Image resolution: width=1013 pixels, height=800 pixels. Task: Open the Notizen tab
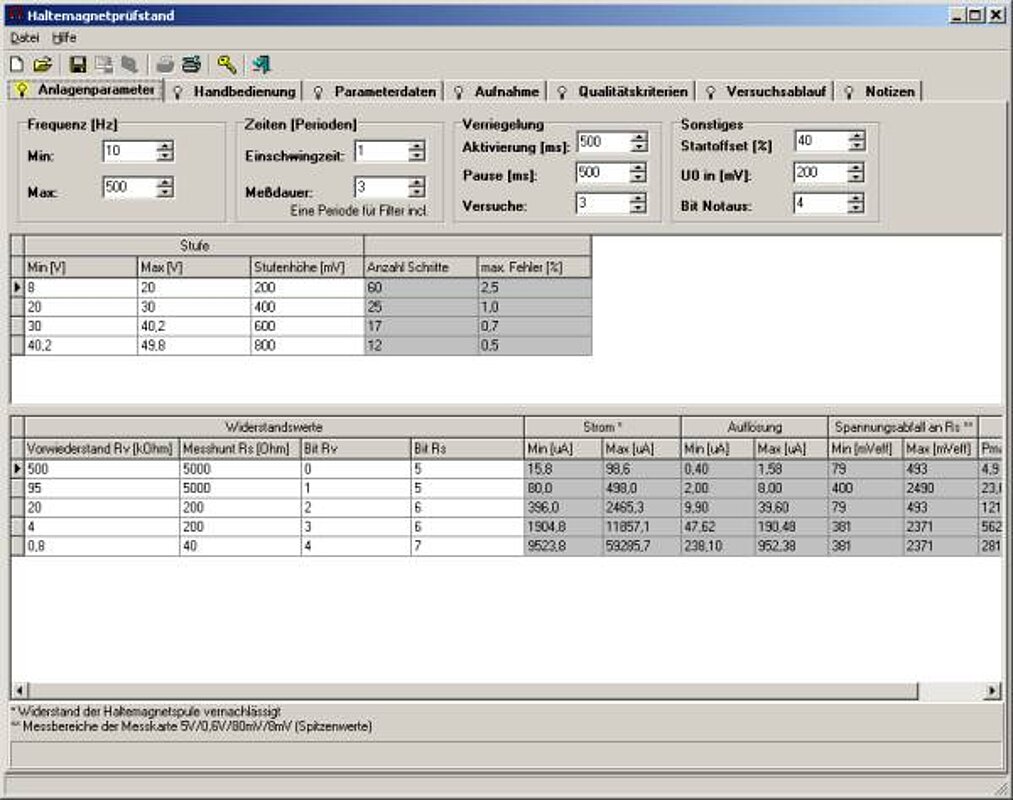880,92
